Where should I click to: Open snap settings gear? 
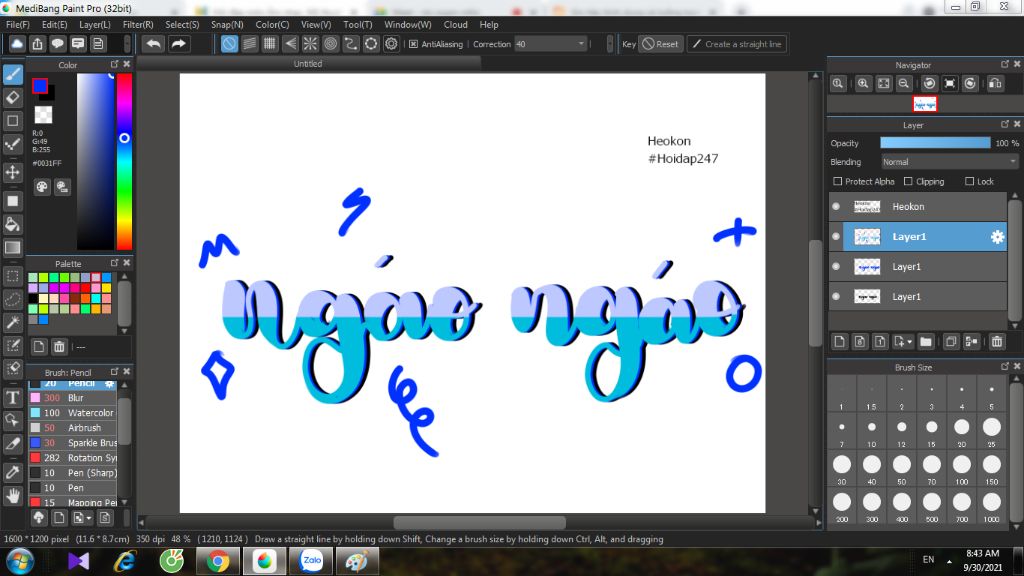pyautogui.click(x=391, y=44)
